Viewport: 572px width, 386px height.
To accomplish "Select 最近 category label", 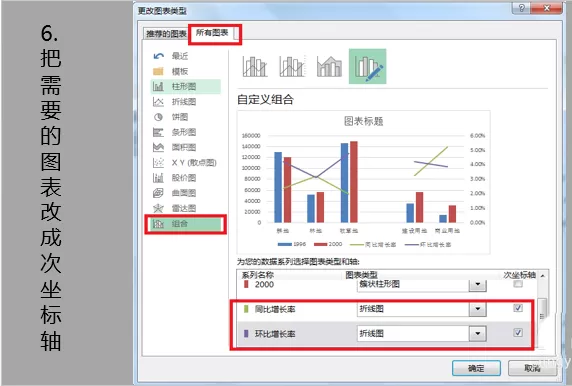I will [180, 56].
